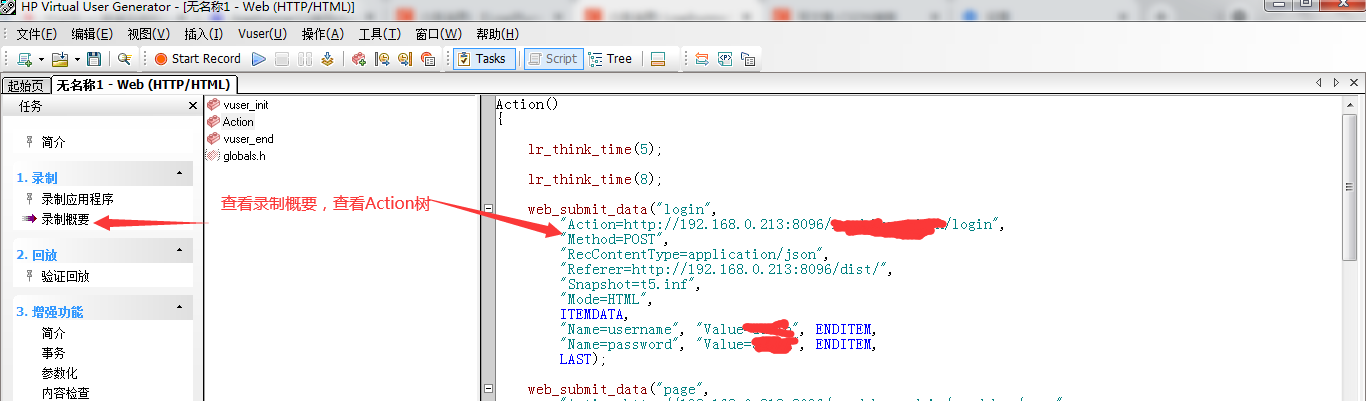Image resolution: width=1366 pixels, height=401 pixels.
Task: Close the document with the tab-bar X
Action: 1354,84
